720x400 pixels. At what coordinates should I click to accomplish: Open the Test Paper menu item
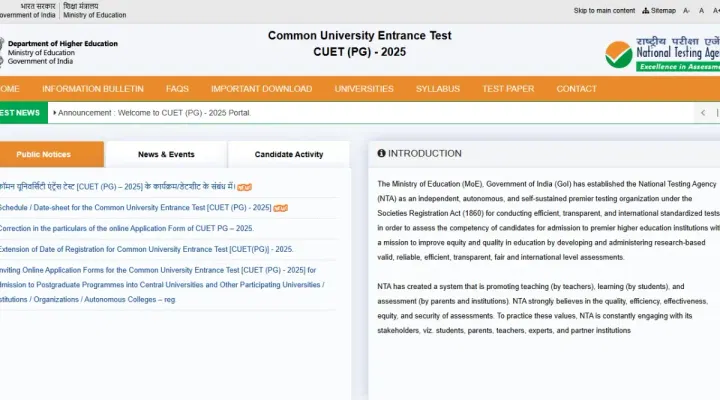[508, 89]
